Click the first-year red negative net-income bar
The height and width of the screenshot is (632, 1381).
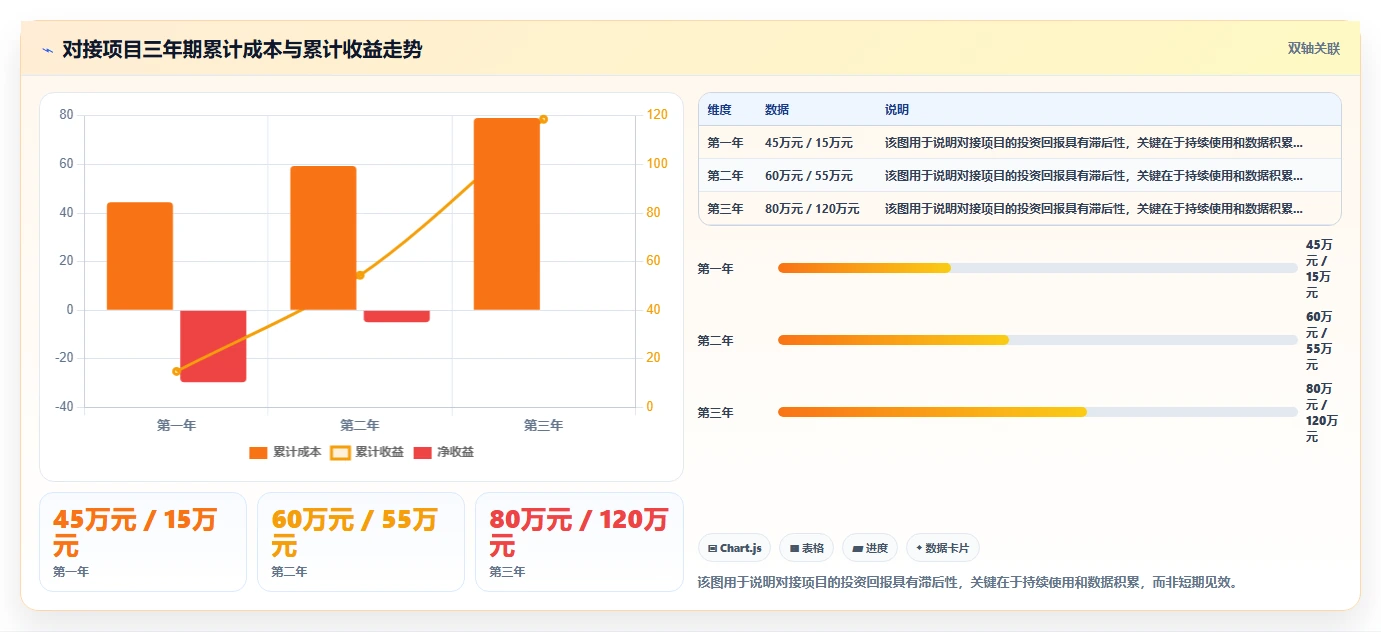click(x=213, y=346)
